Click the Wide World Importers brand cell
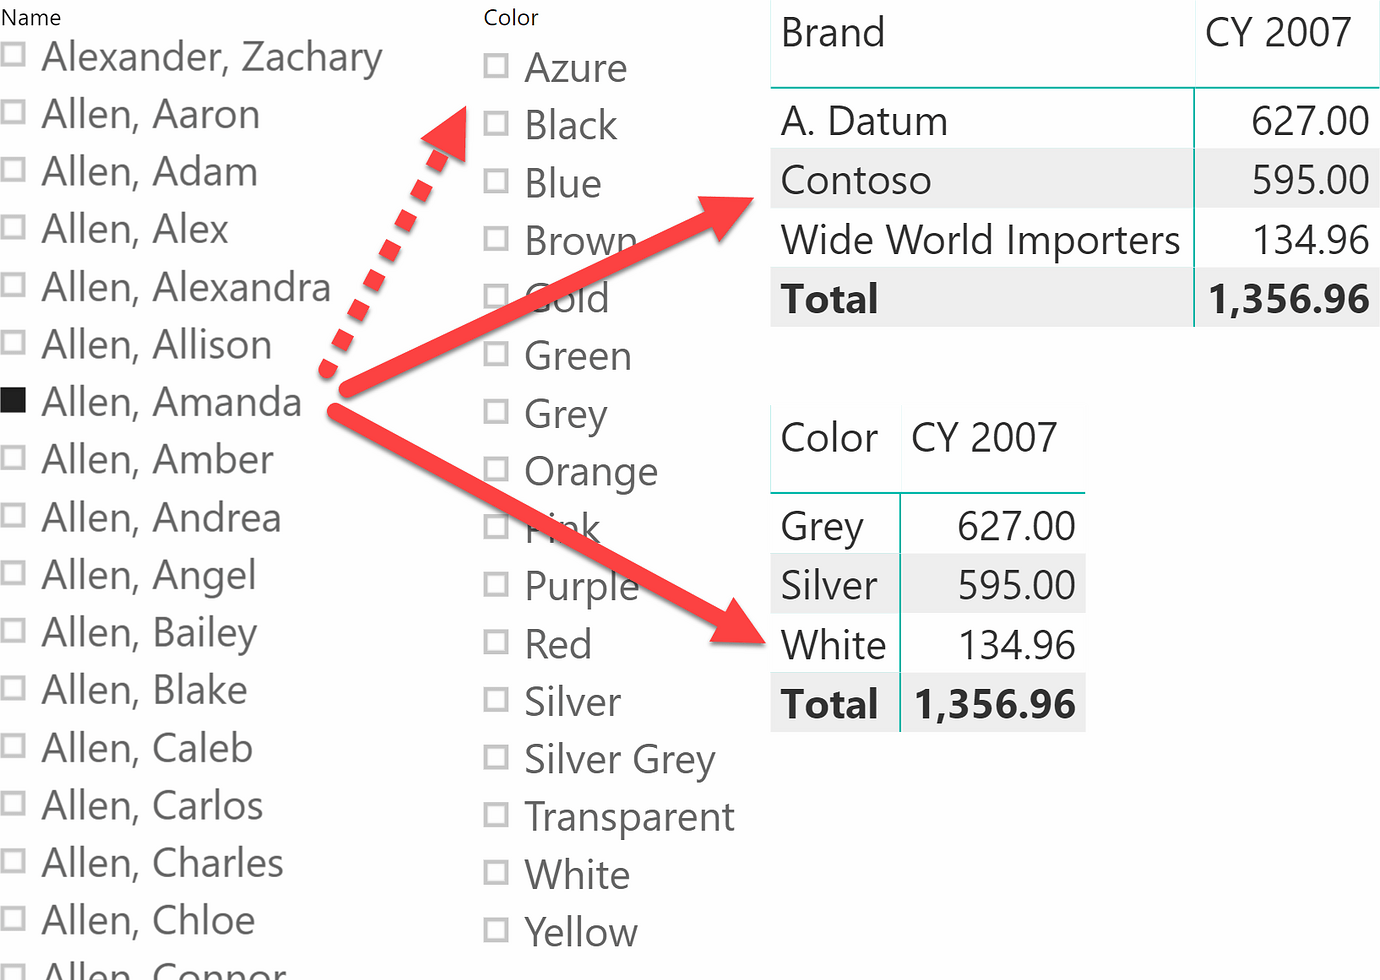Viewport: 1380px width, 980px height. click(980, 239)
